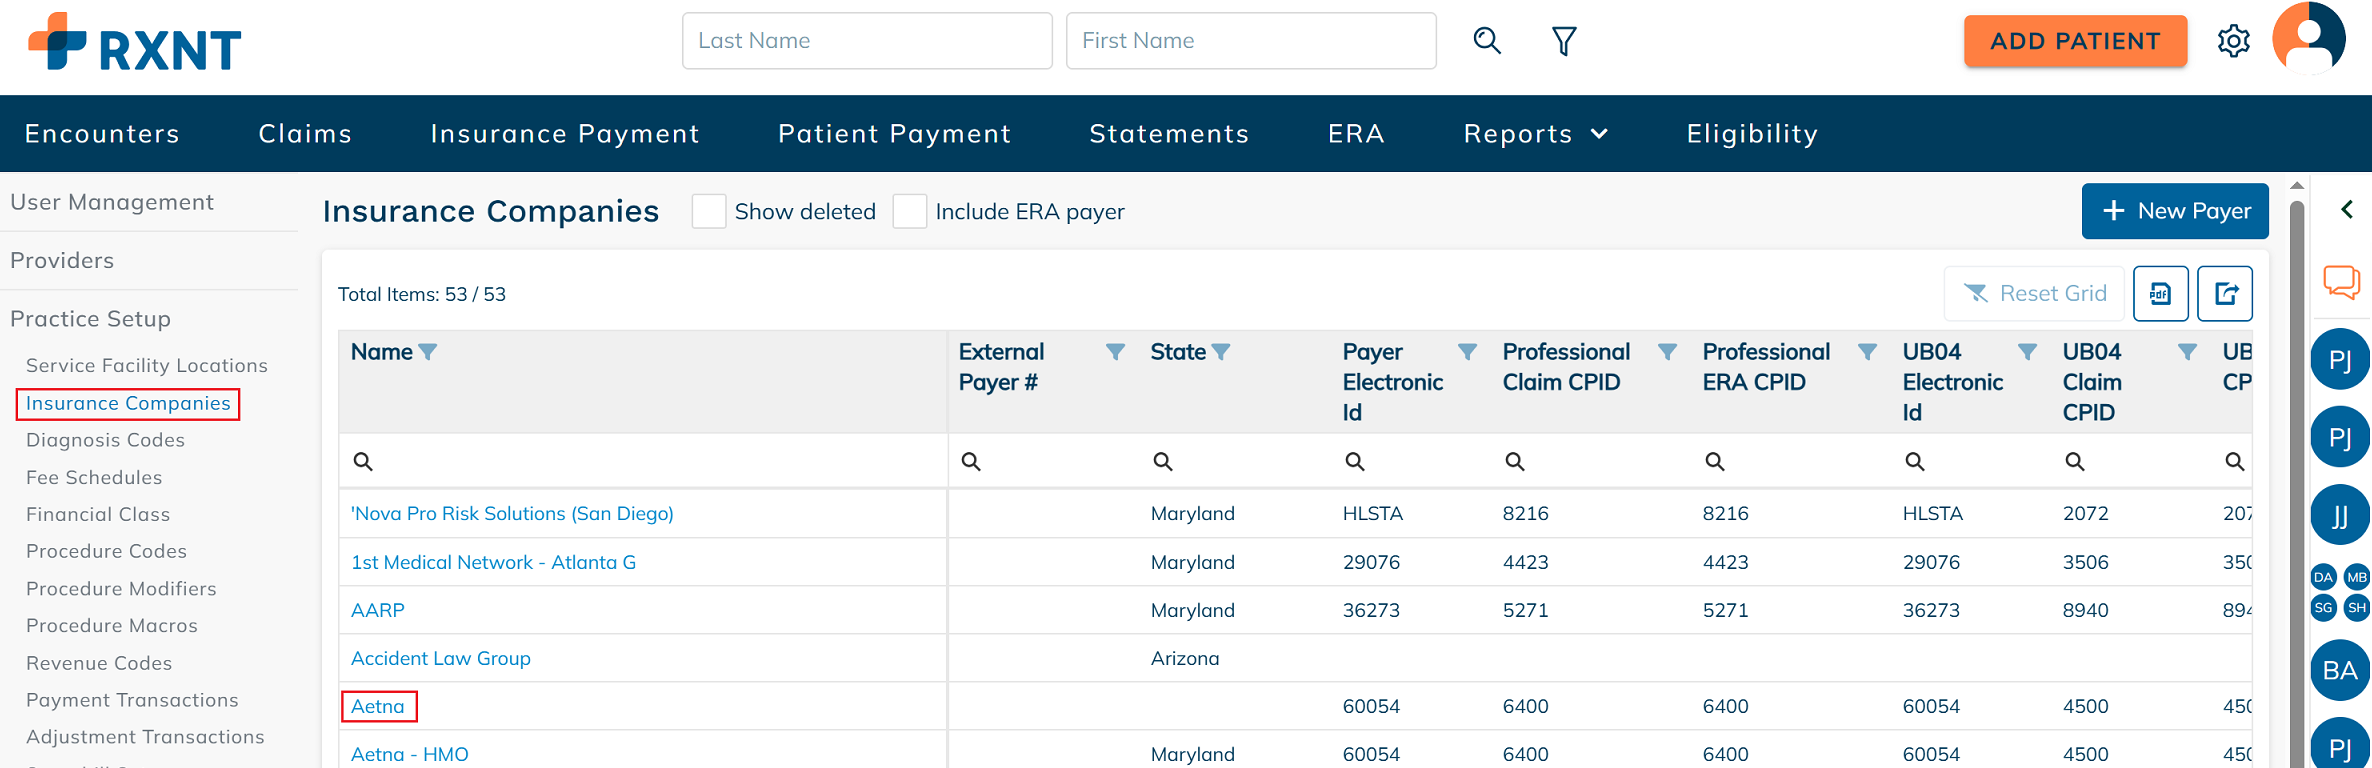This screenshot has height=768, width=2372.
Task: Go to the Claims tab
Action: pyautogui.click(x=305, y=134)
